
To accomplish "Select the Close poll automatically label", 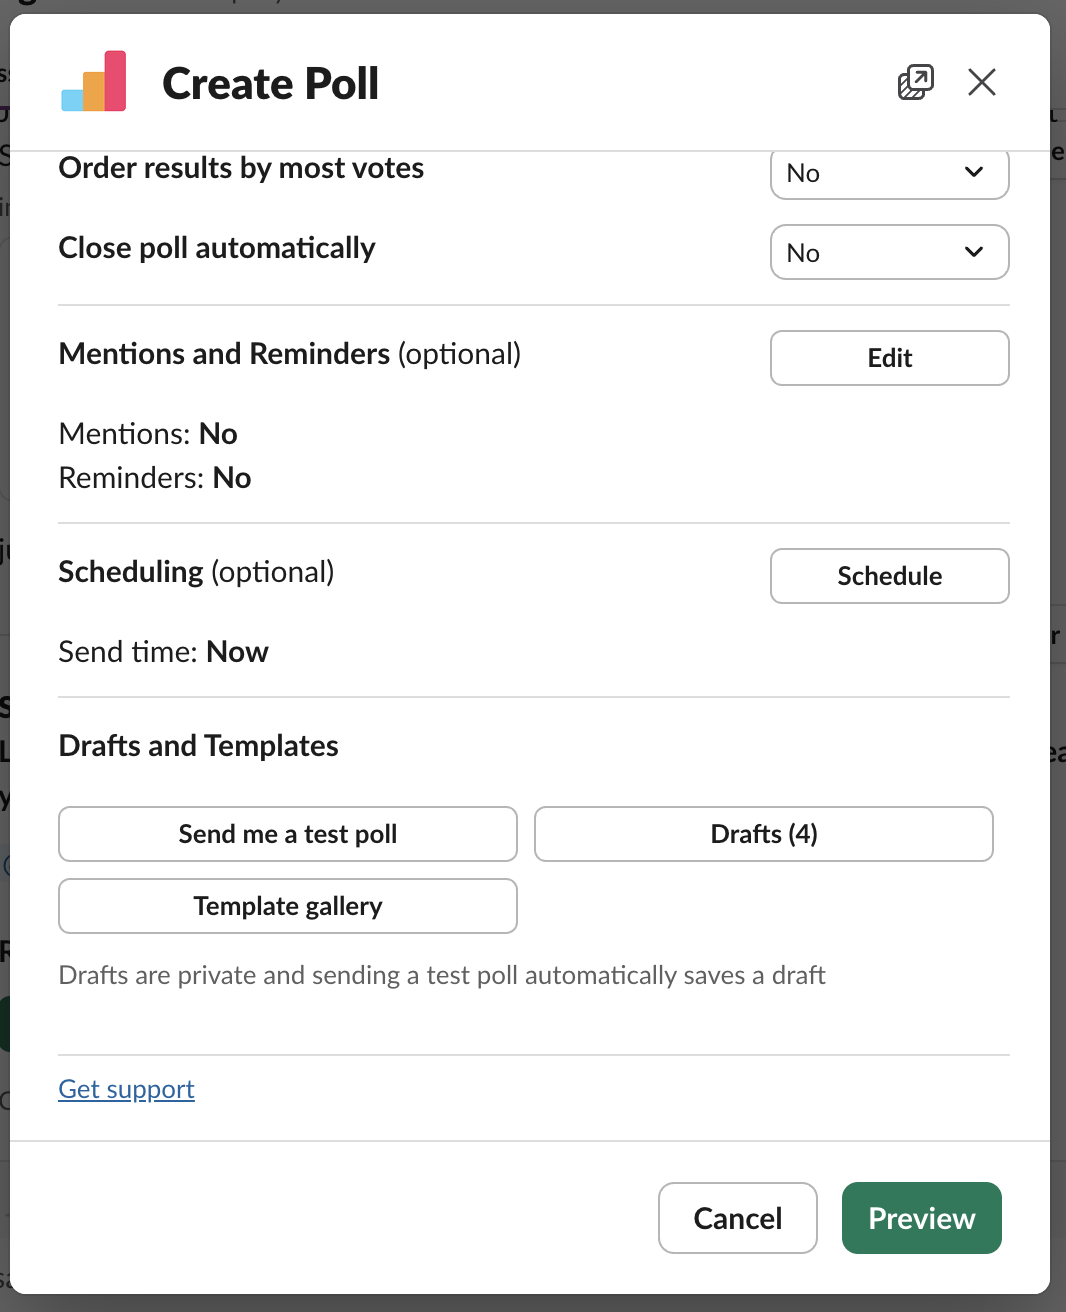I will tap(217, 248).
